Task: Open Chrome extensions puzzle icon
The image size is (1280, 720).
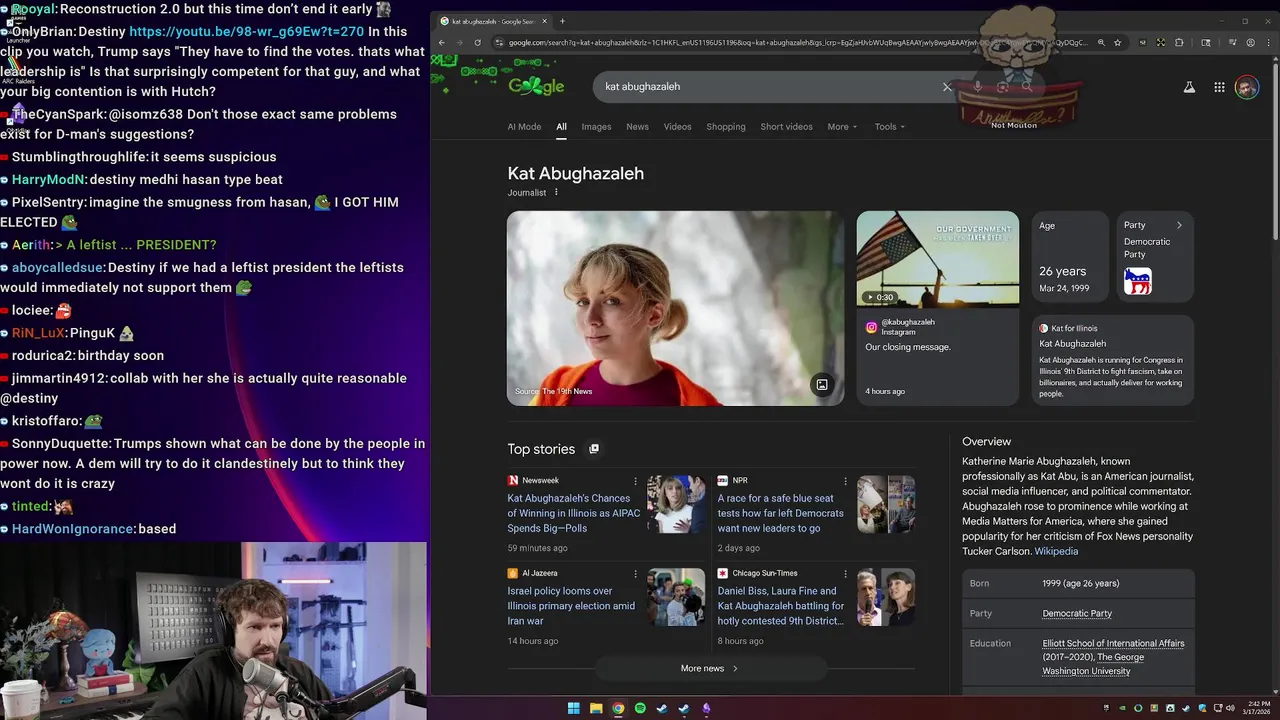Action: (1179, 43)
